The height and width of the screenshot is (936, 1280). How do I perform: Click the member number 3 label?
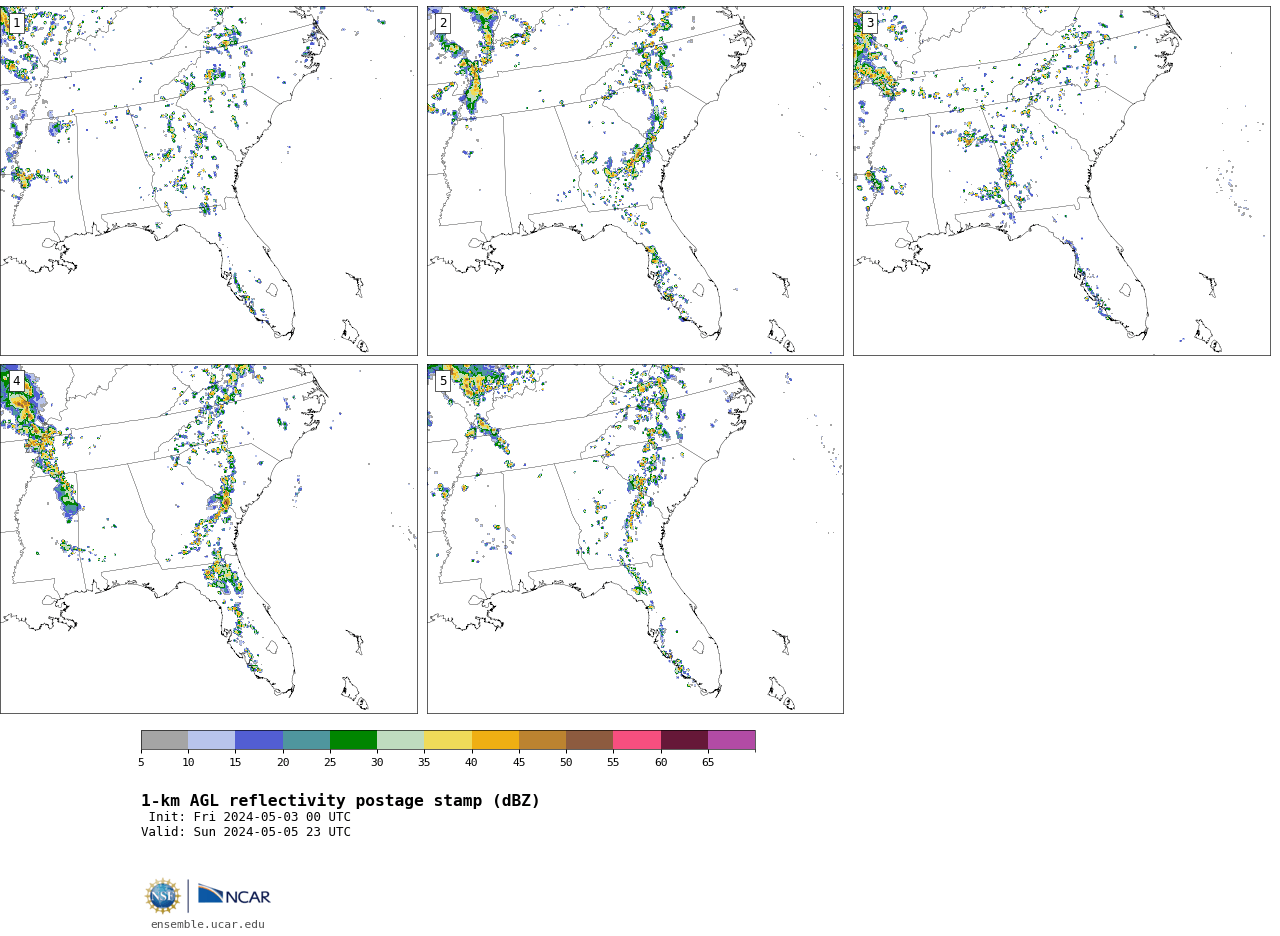coord(870,23)
